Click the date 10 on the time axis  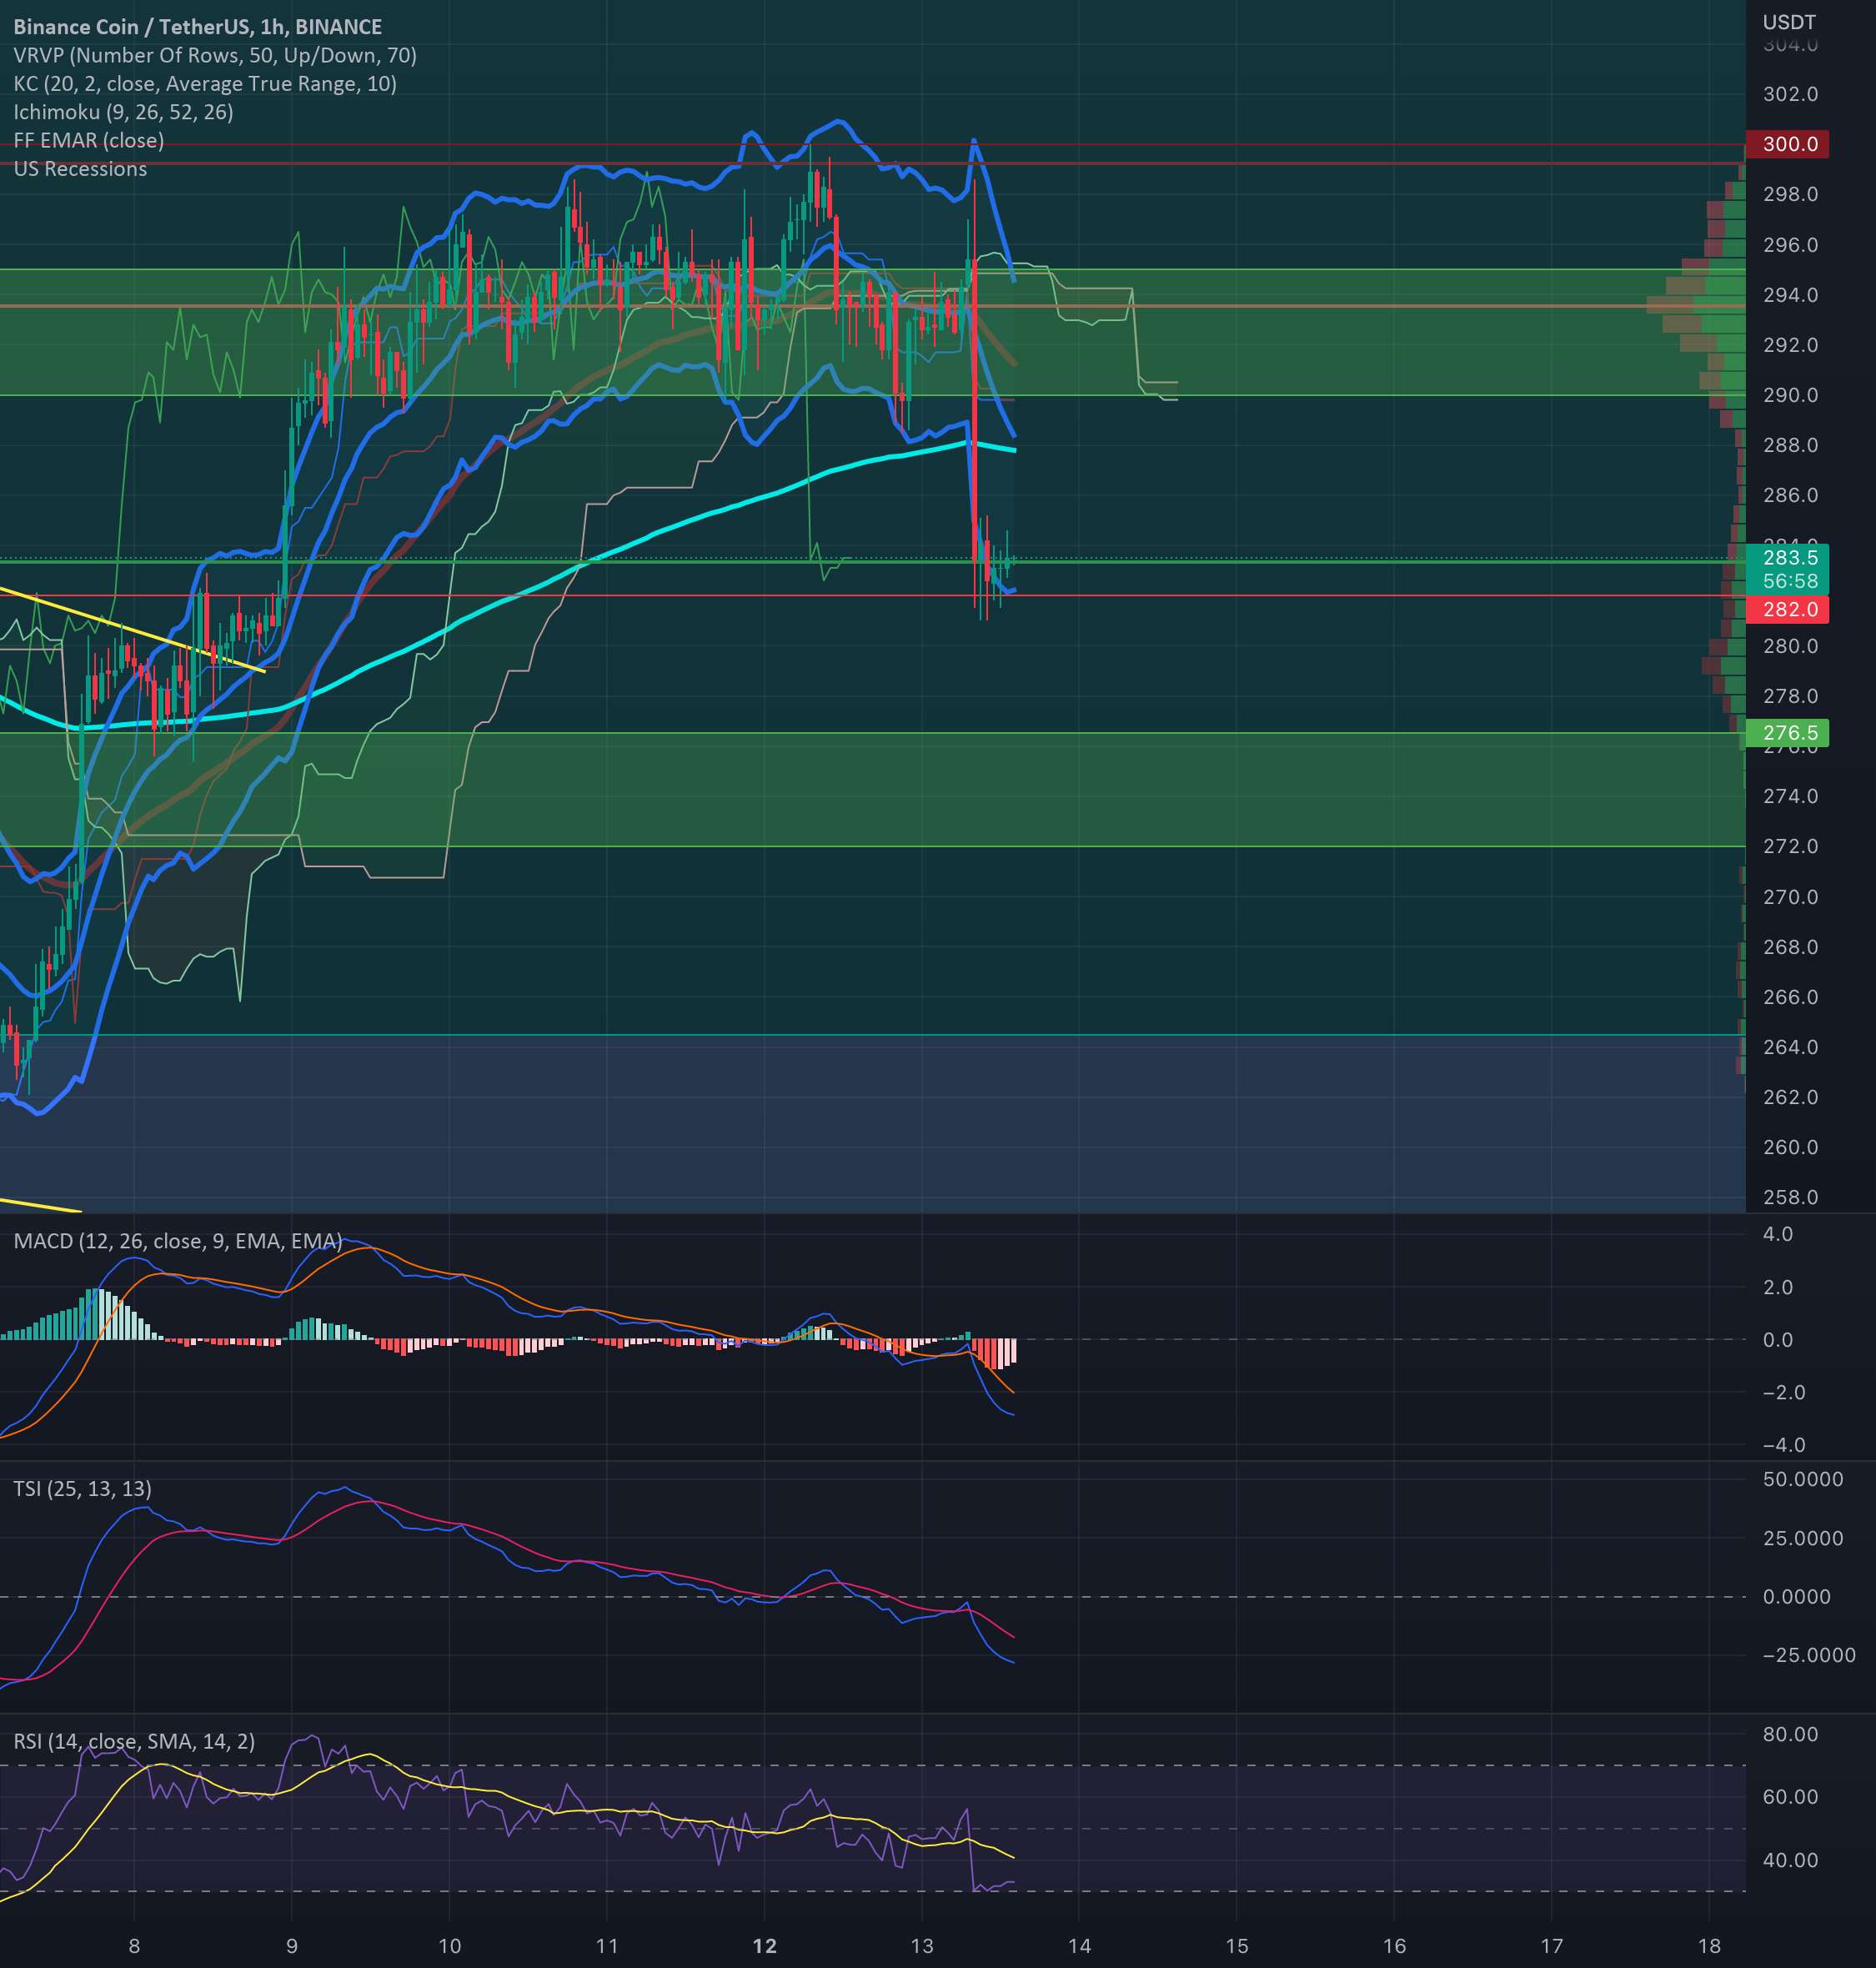[449, 1946]
